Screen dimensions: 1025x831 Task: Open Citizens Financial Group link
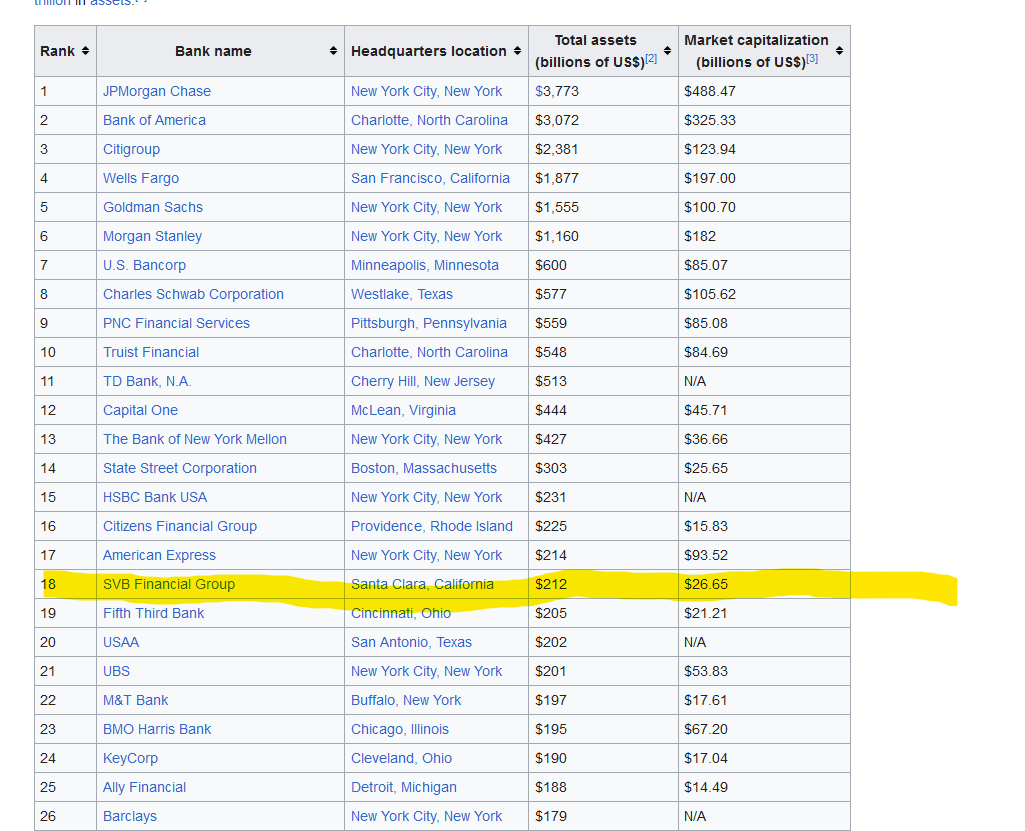(180, 526)
